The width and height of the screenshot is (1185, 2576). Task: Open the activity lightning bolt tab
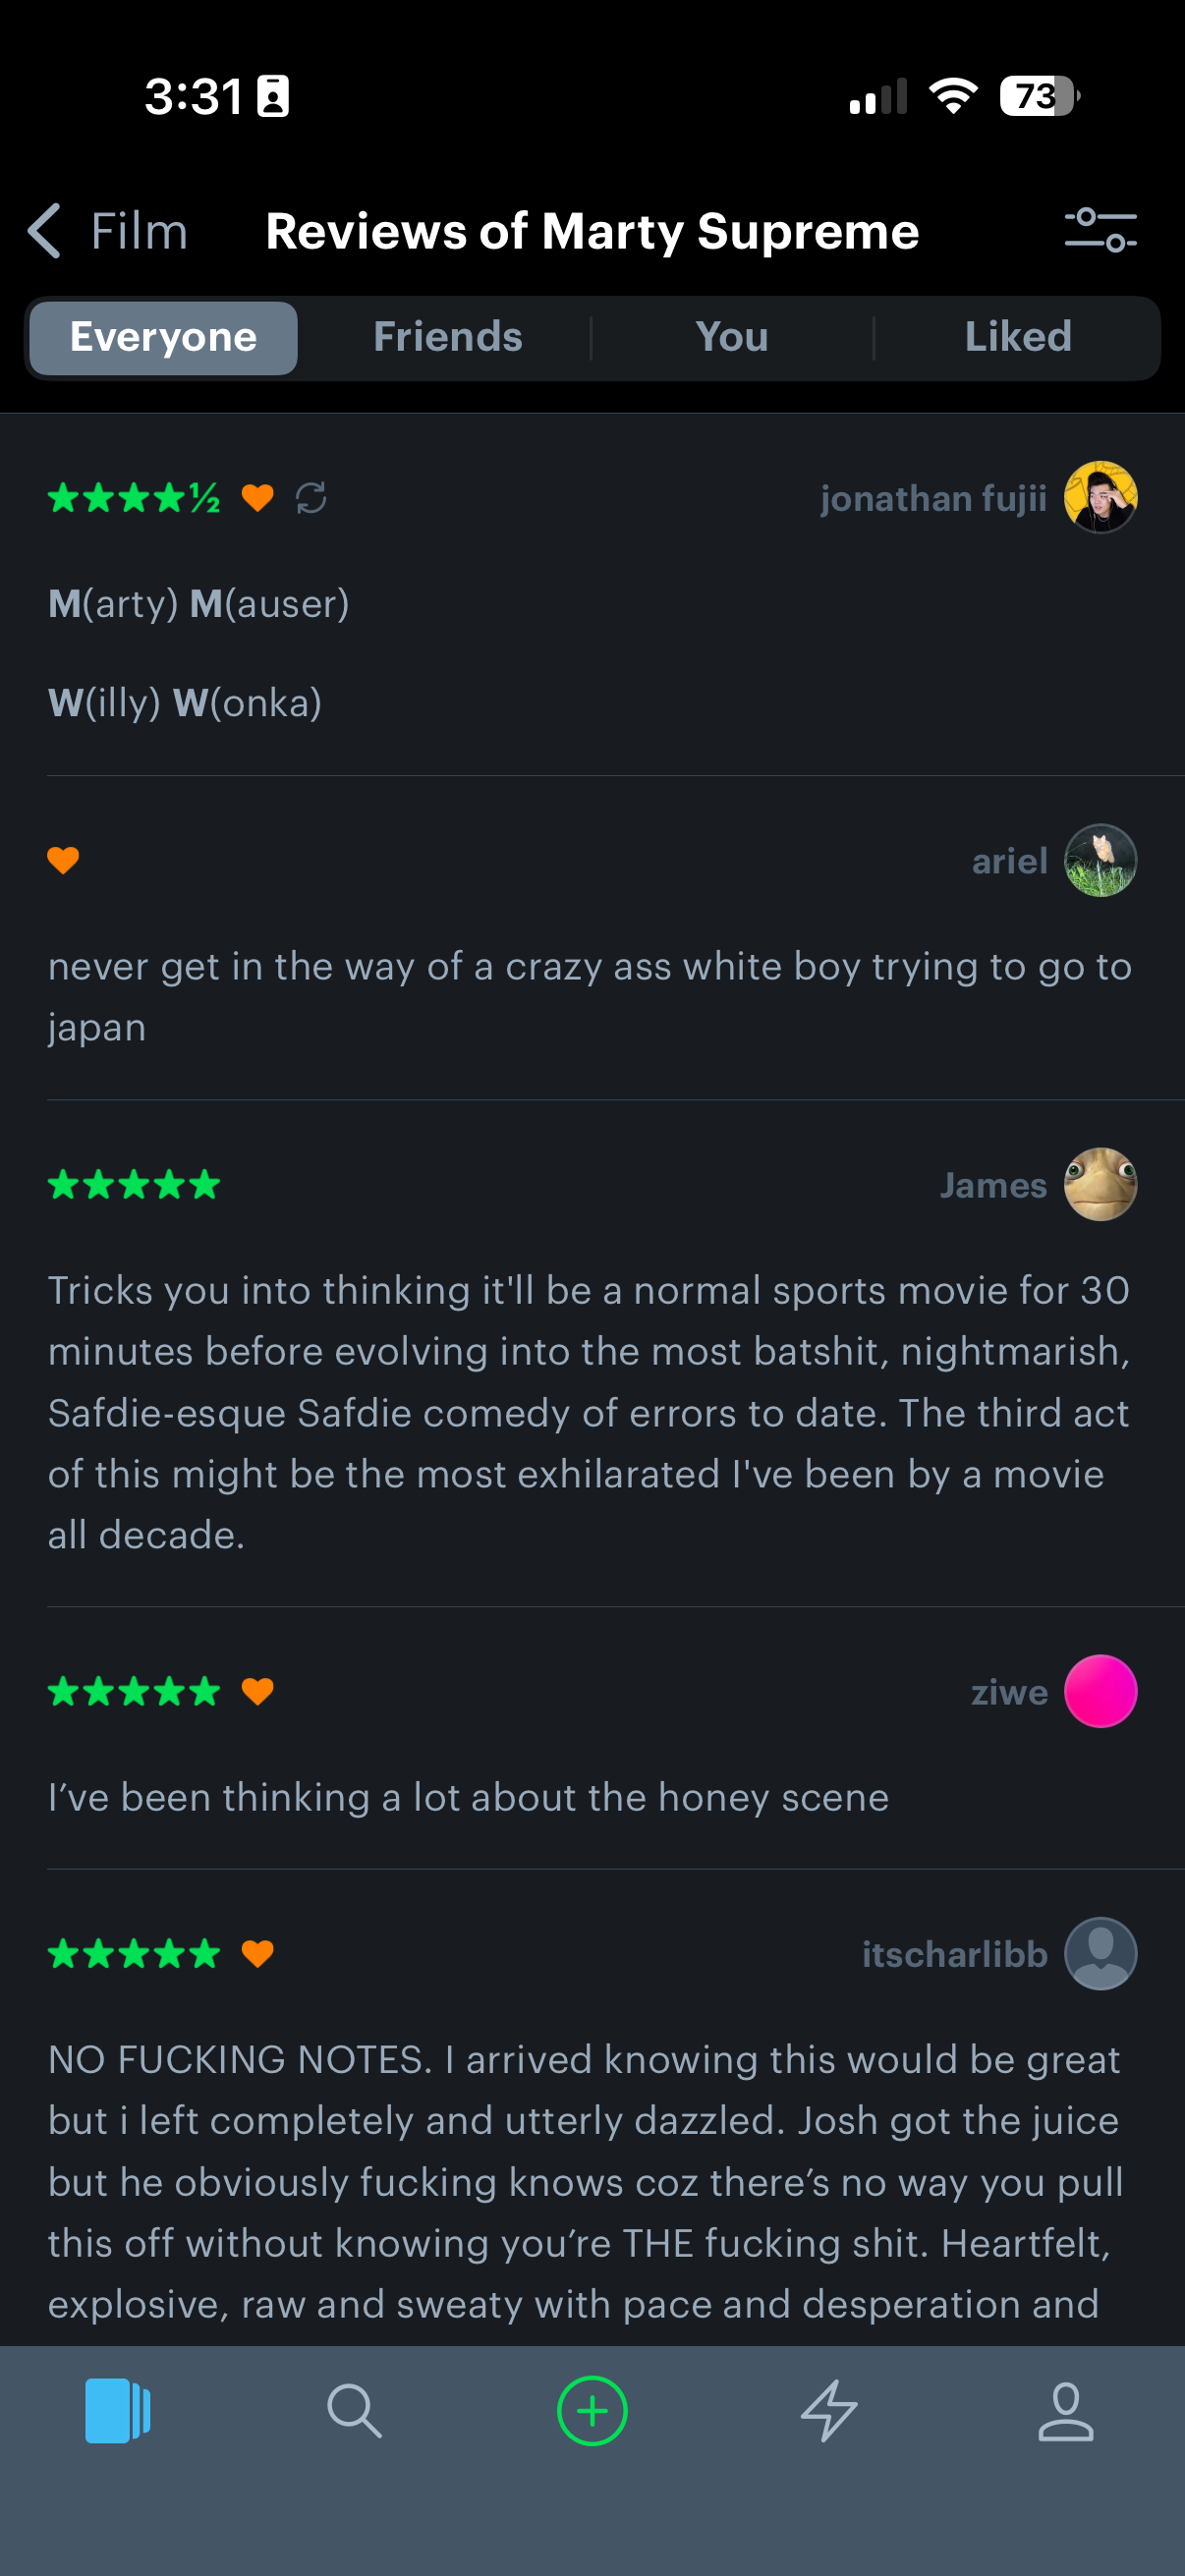tap(829, 2410)
